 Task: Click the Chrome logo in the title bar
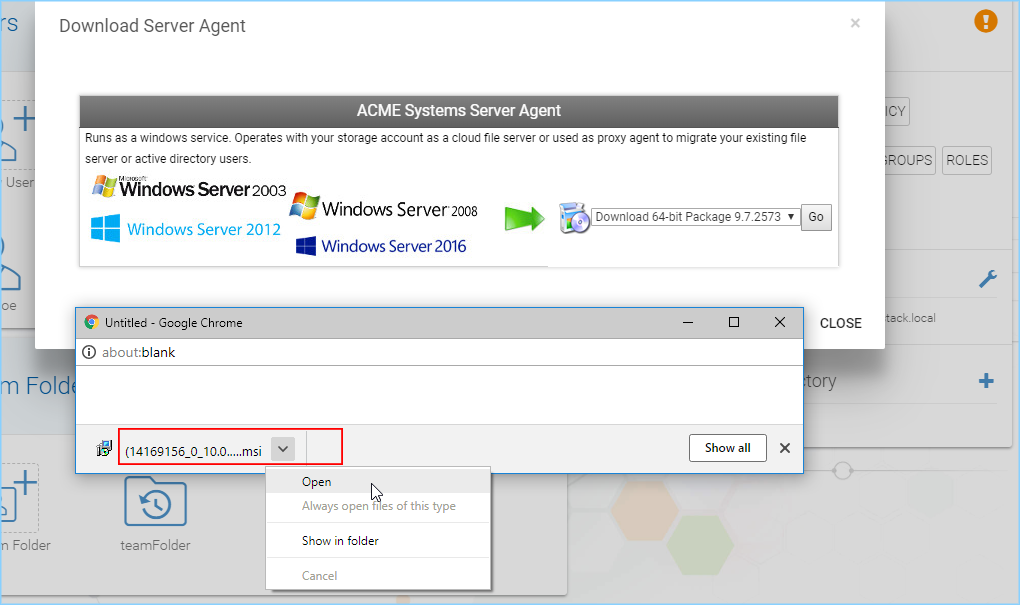tap(91, 322)
